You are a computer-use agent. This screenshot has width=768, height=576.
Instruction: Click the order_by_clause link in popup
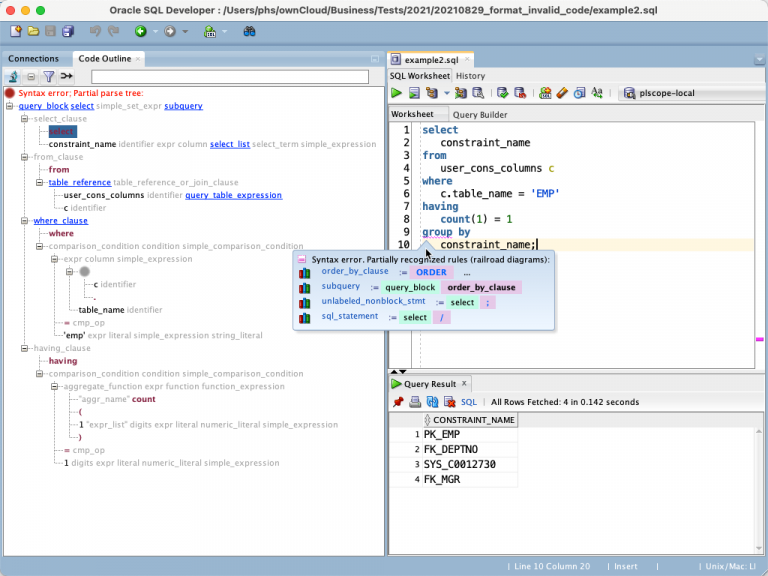coord(354,271)
